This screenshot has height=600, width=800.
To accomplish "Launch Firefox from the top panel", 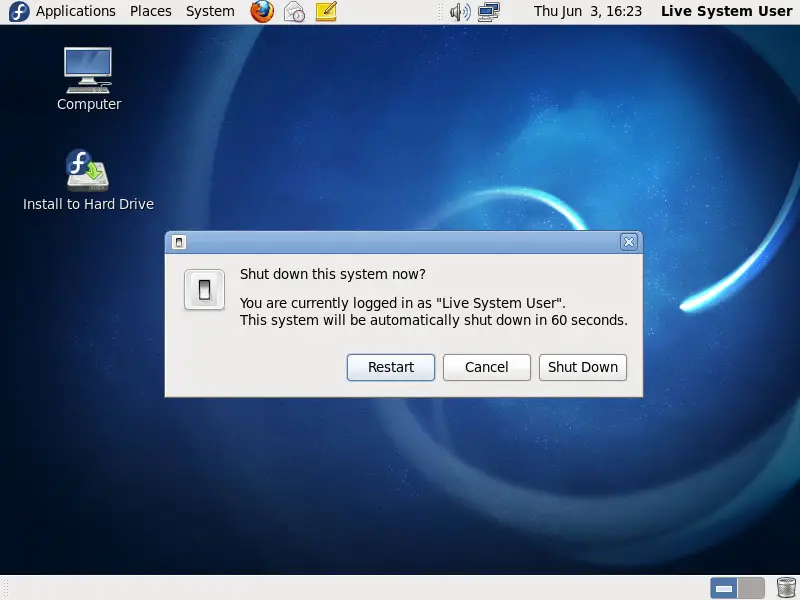I will [x=262, y=11].
